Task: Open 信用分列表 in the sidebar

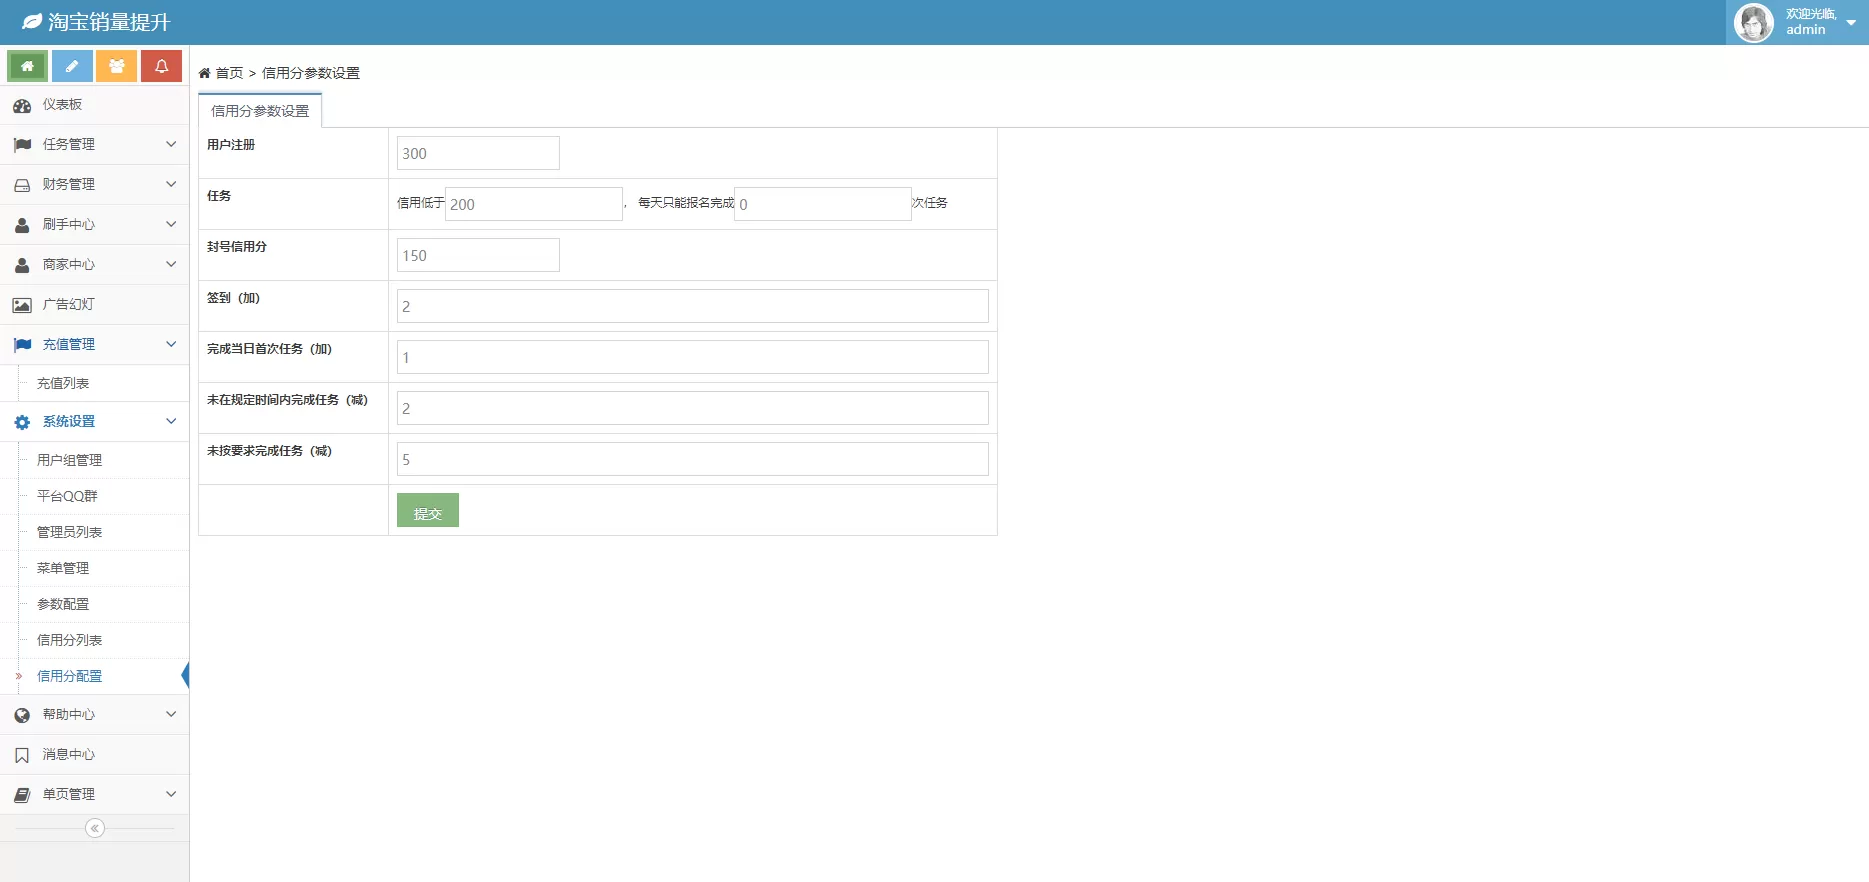Action: point(69,640)
